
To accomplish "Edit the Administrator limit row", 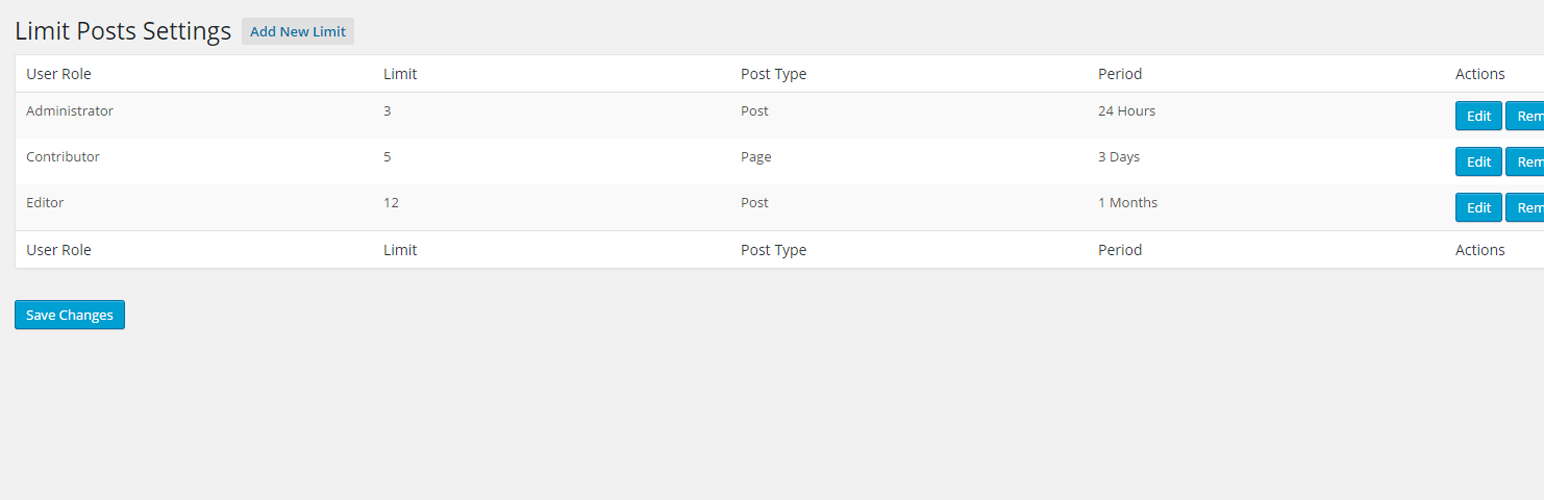I will pyautogui.click(x=1478, y=116).
